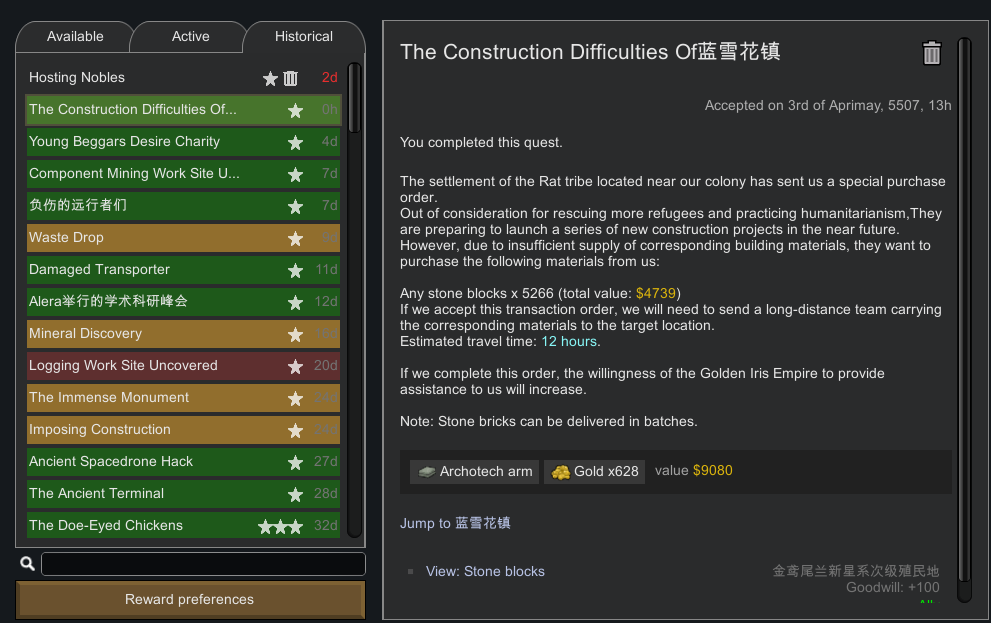Select The Construction Difficulties Of... quest

point(183,110)
